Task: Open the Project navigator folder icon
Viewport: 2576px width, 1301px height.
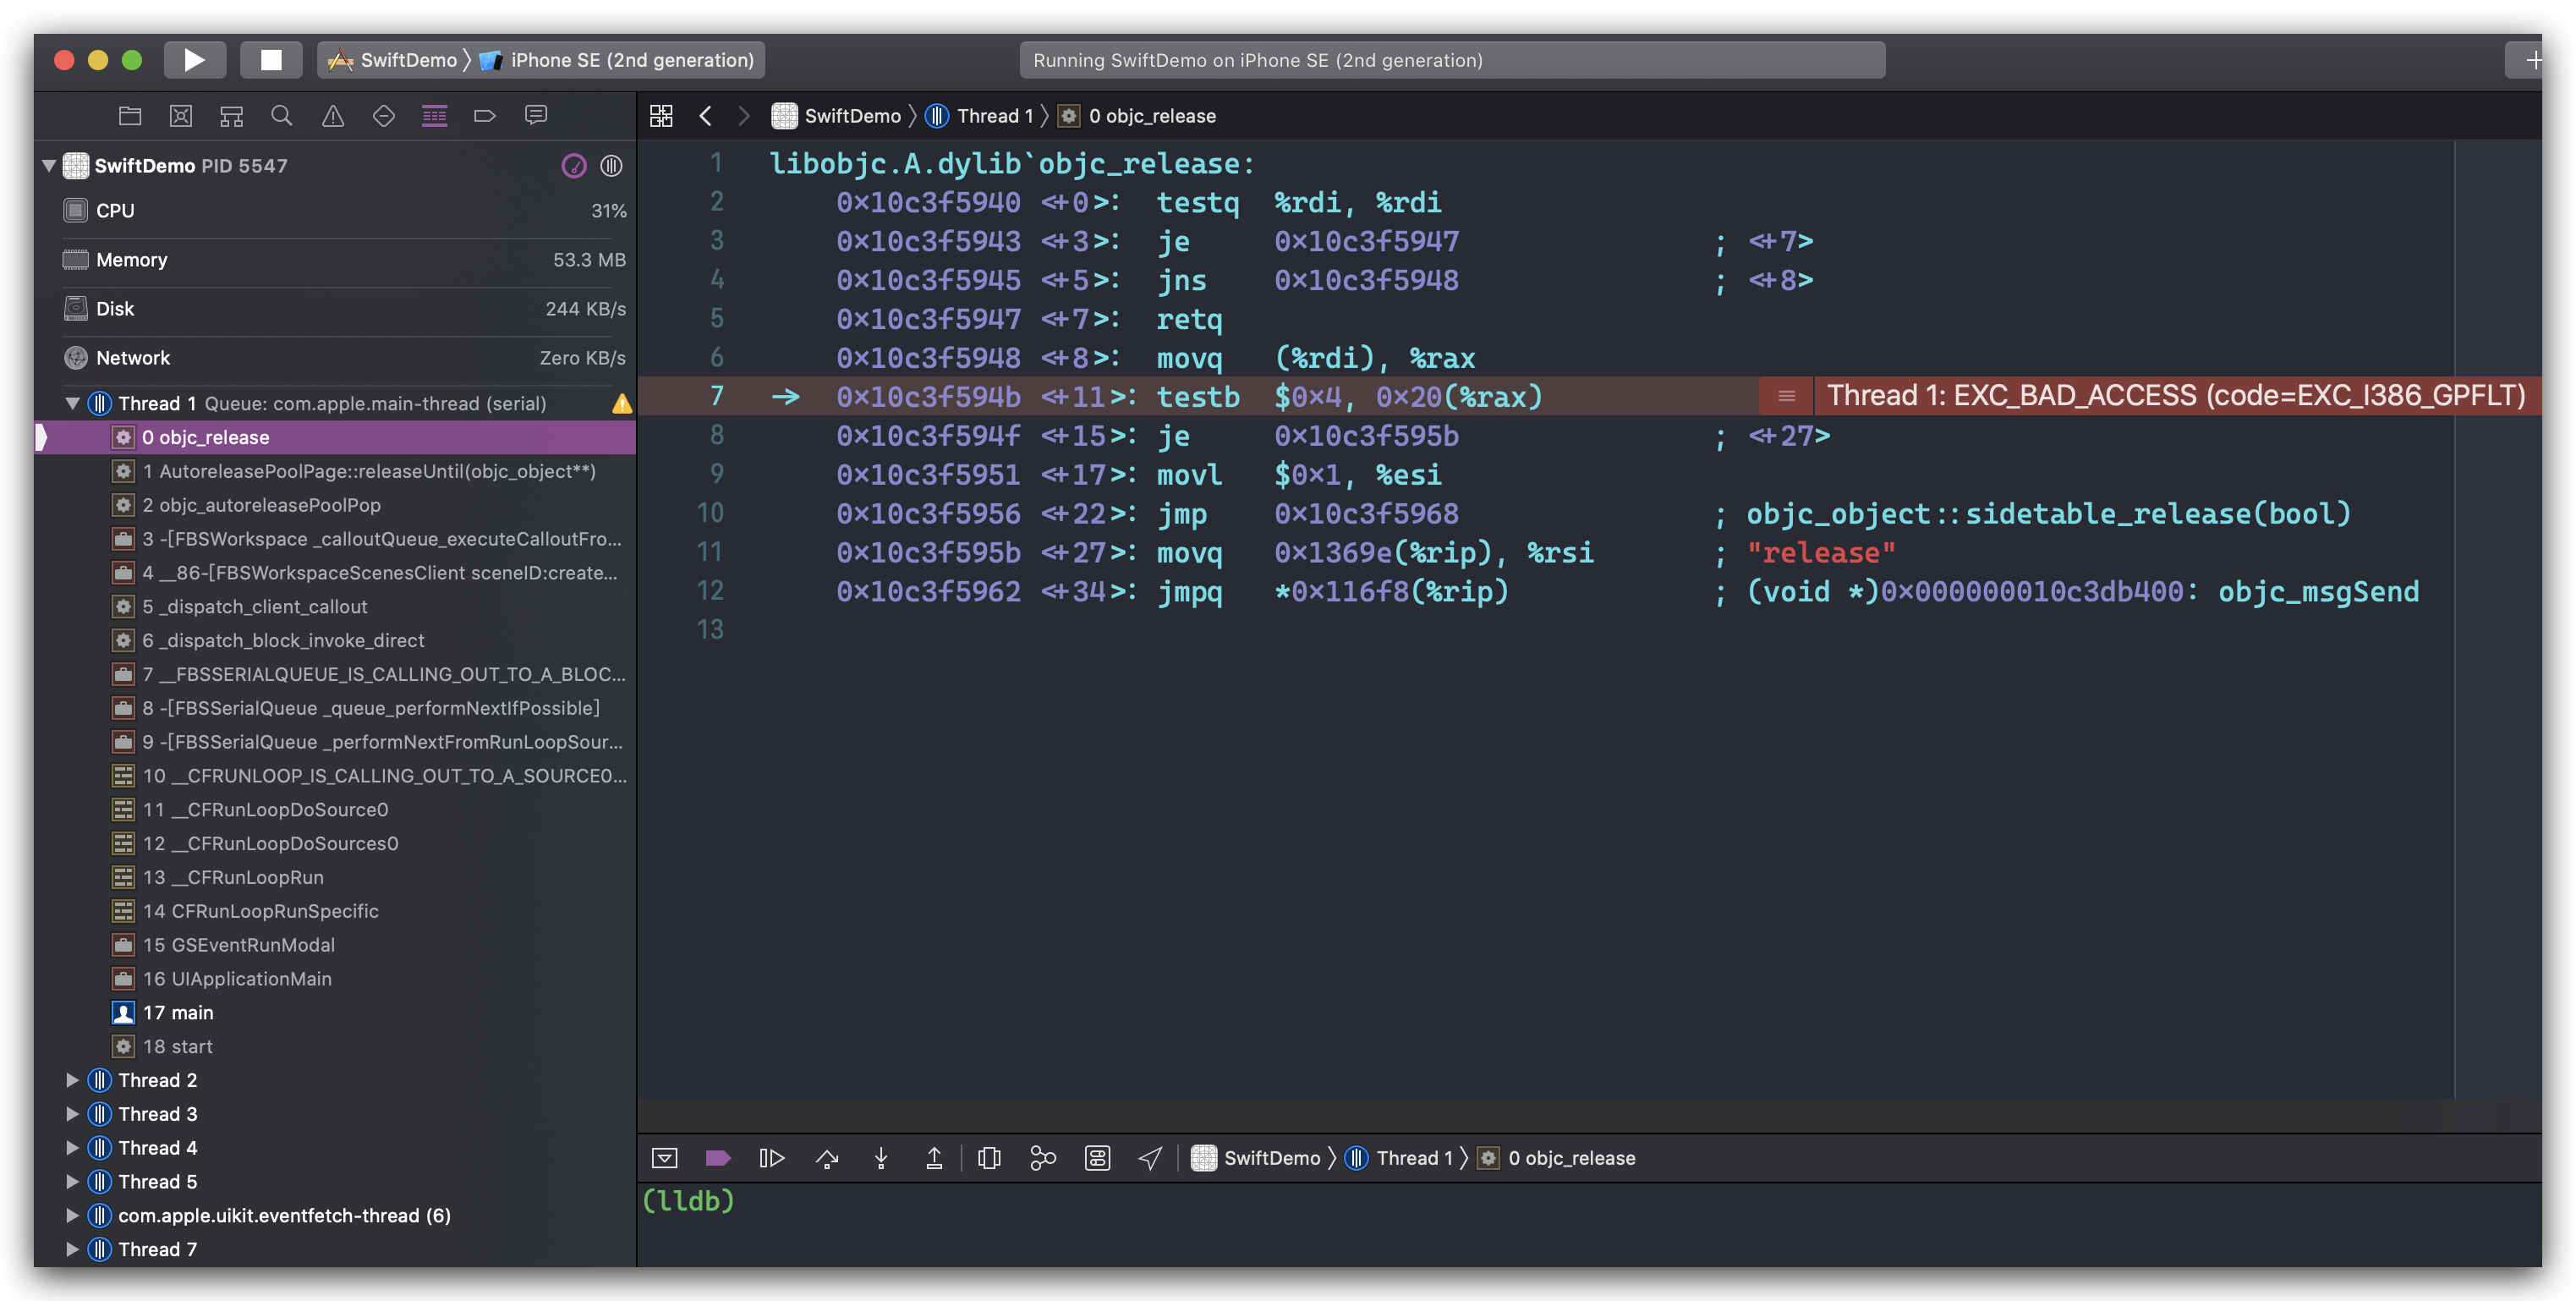Action: click(x=130, y=116)
